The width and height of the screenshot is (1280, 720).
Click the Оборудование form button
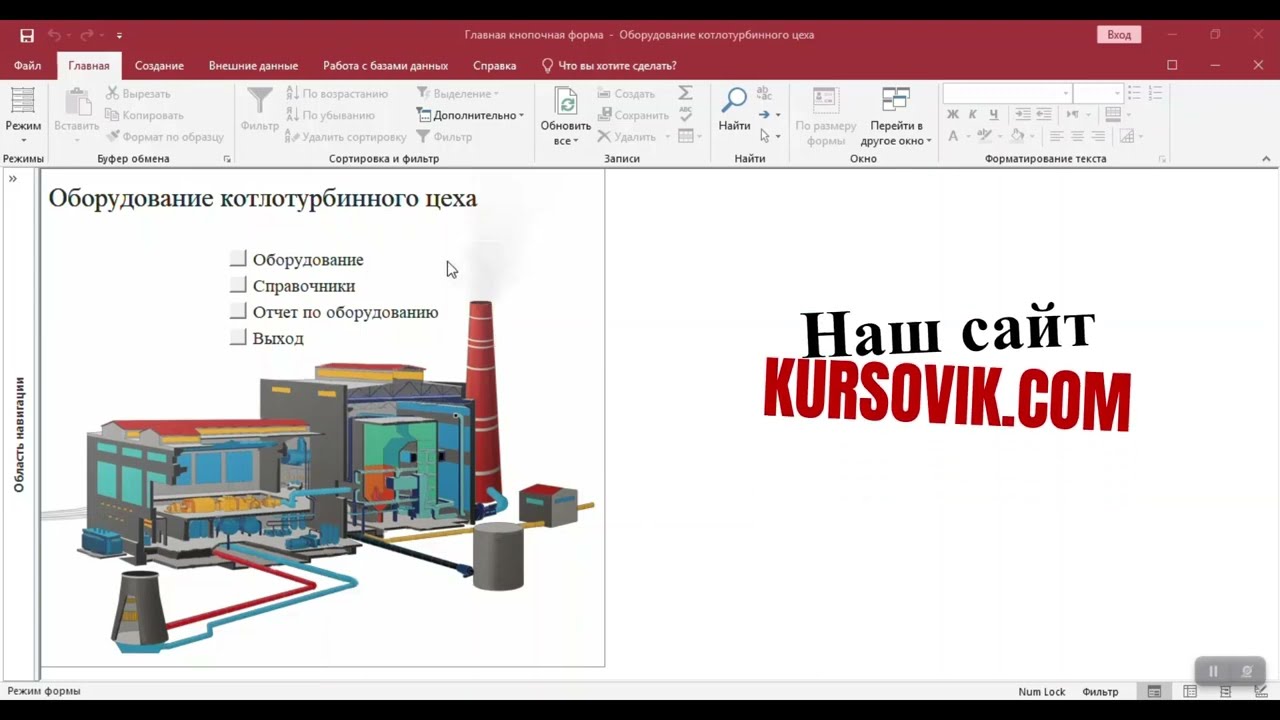[x=238, y=259]
